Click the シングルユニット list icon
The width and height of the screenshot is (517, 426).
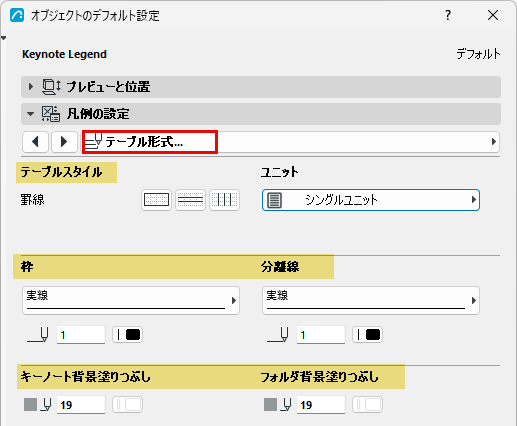pos(274,200)
